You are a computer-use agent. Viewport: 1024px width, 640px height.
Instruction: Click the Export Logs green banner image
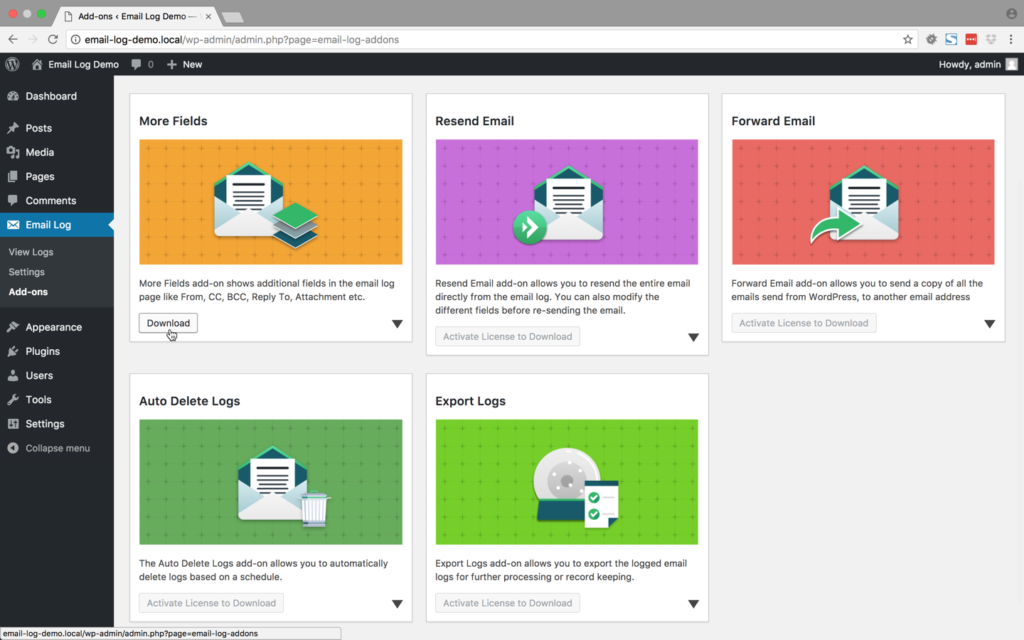[567, 482]
